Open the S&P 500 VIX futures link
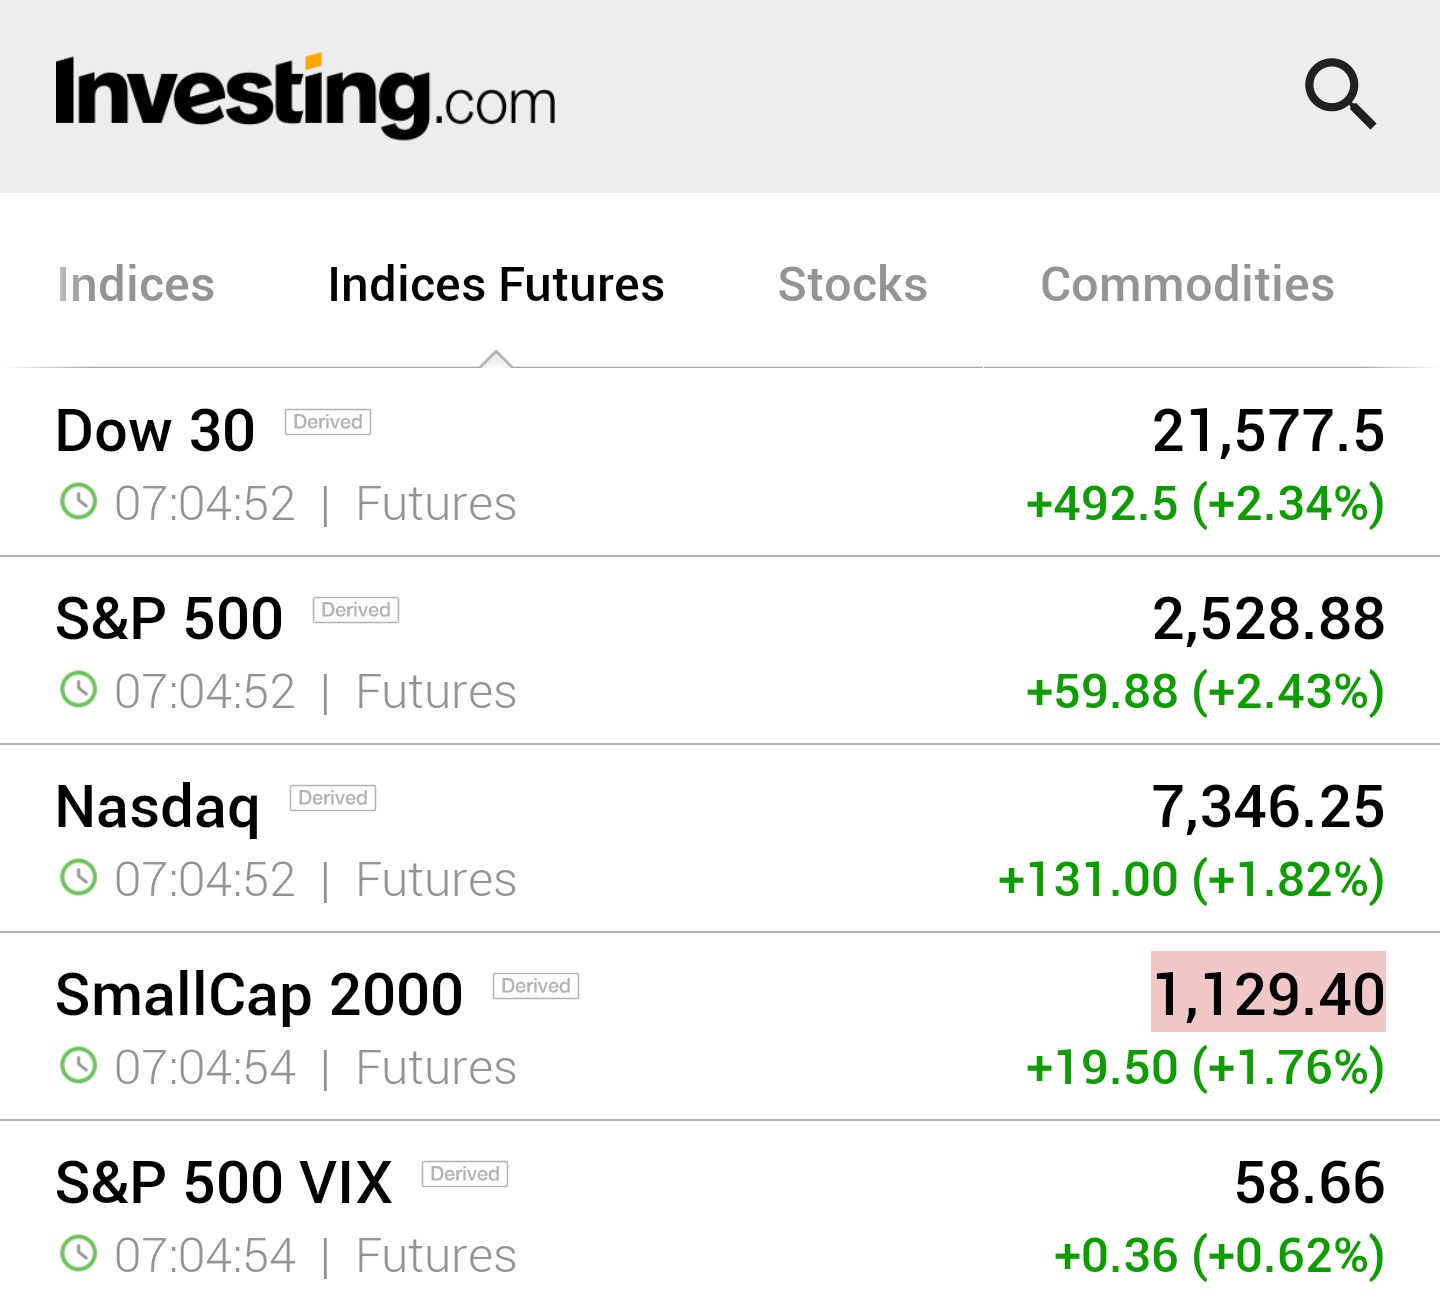The image size is (1440, 1304). (224, 1183)
